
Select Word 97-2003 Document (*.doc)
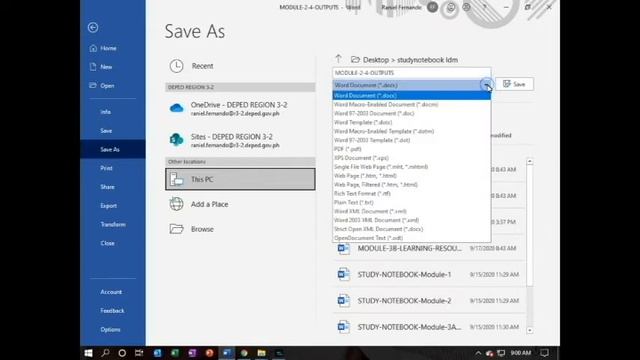411,113
